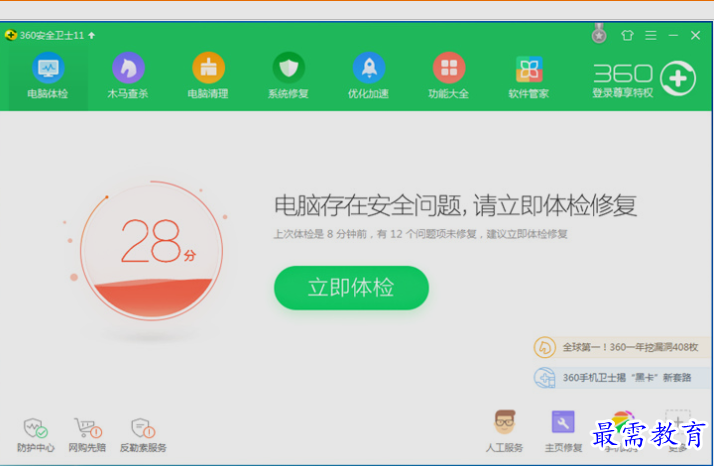Click the icon beside 360手机卫士 news
This screenshot has width=714, height=466.
[545, 378]
